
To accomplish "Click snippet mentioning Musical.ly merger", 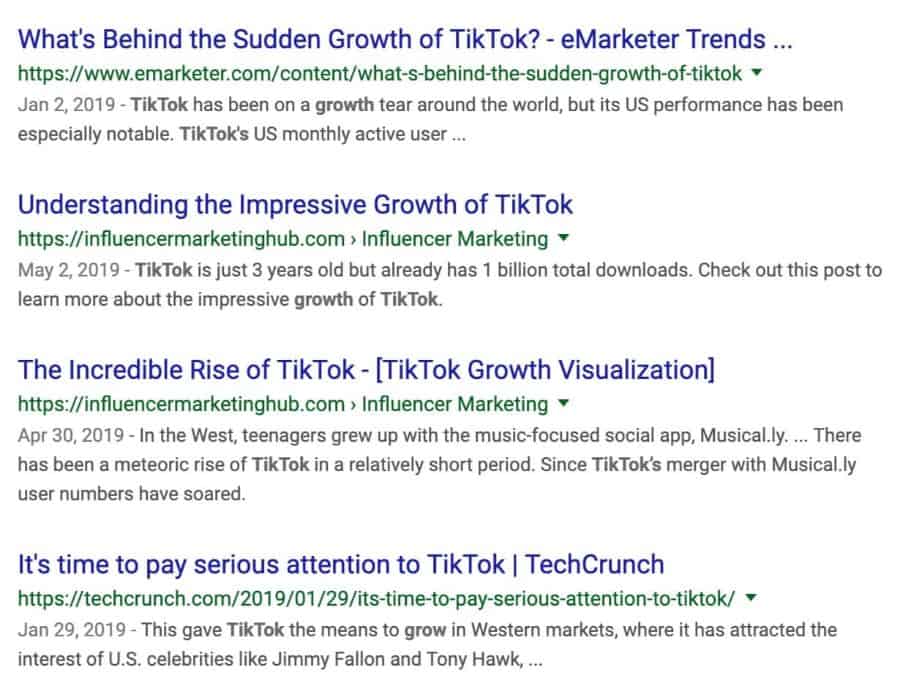I will (x=440, y=465).
